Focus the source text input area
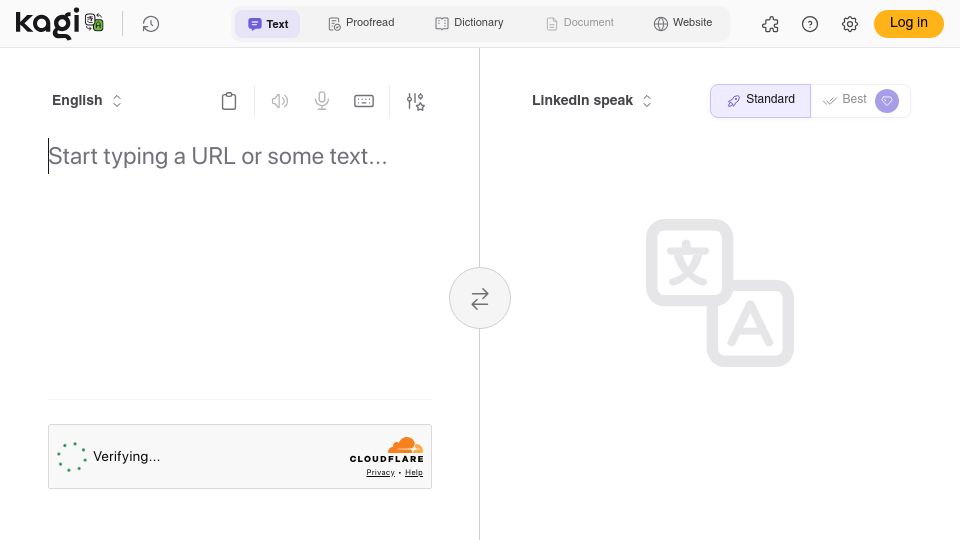 click(x=240, y=263)
